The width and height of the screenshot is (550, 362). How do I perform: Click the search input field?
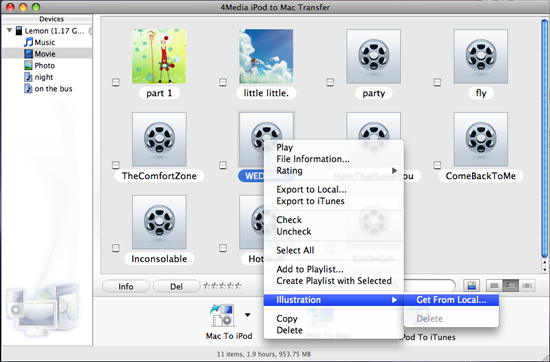430,286
